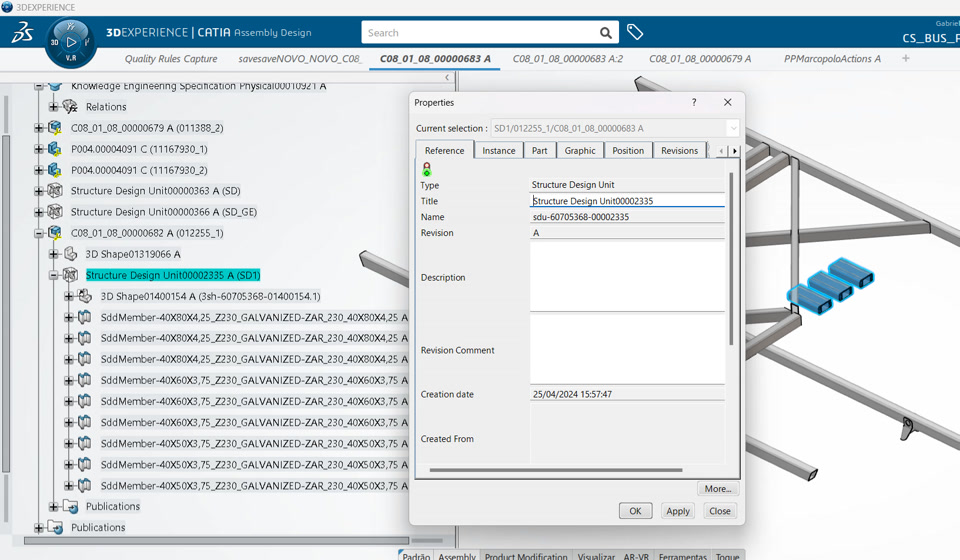This screenshot has height=560, width=960.
Task: Click the Description text area
Action: tap(627, 277)
